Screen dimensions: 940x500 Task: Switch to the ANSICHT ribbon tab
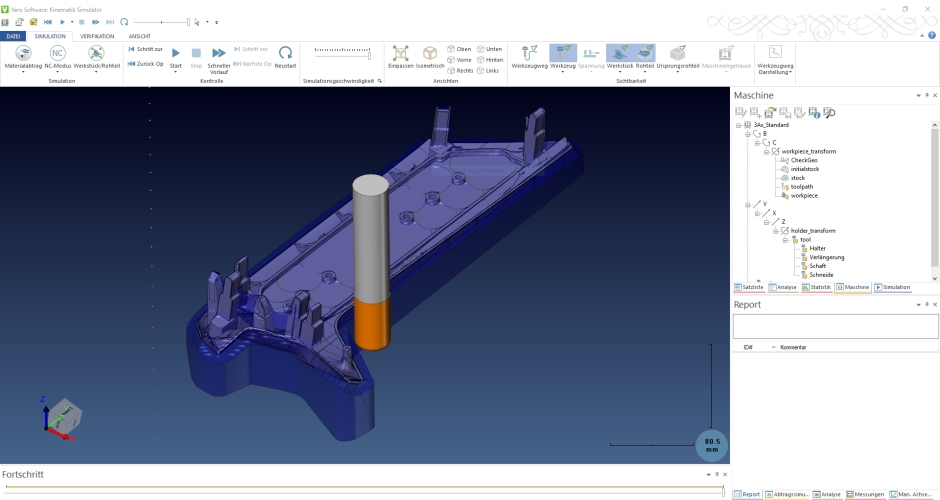tap(139, 37)
